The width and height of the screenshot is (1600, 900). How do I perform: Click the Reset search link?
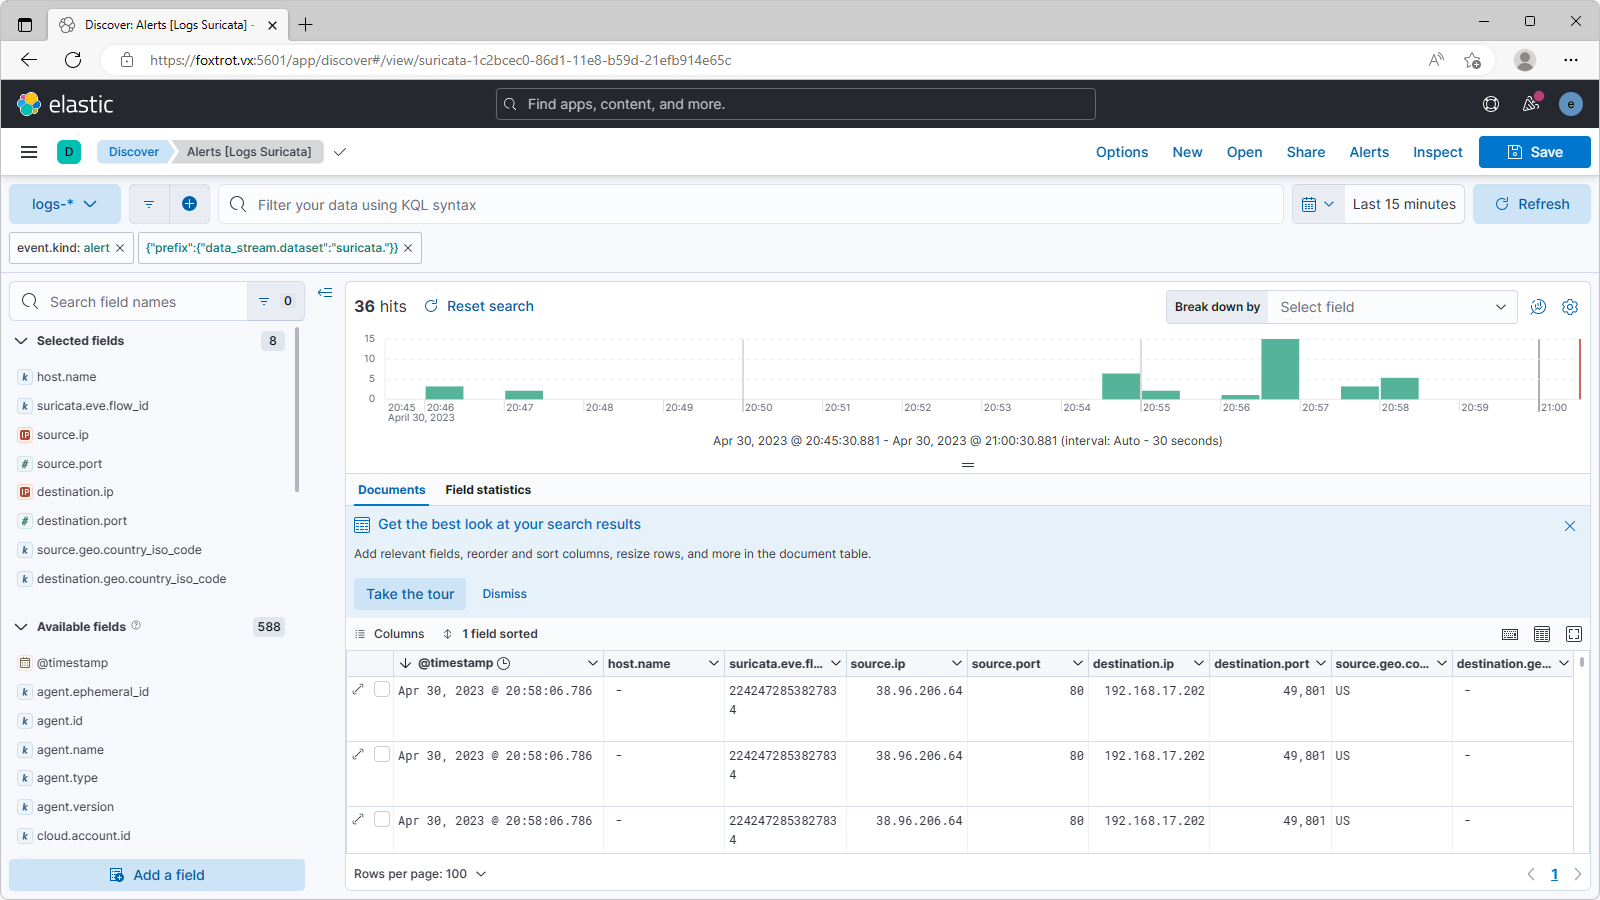tap(490, 306)
